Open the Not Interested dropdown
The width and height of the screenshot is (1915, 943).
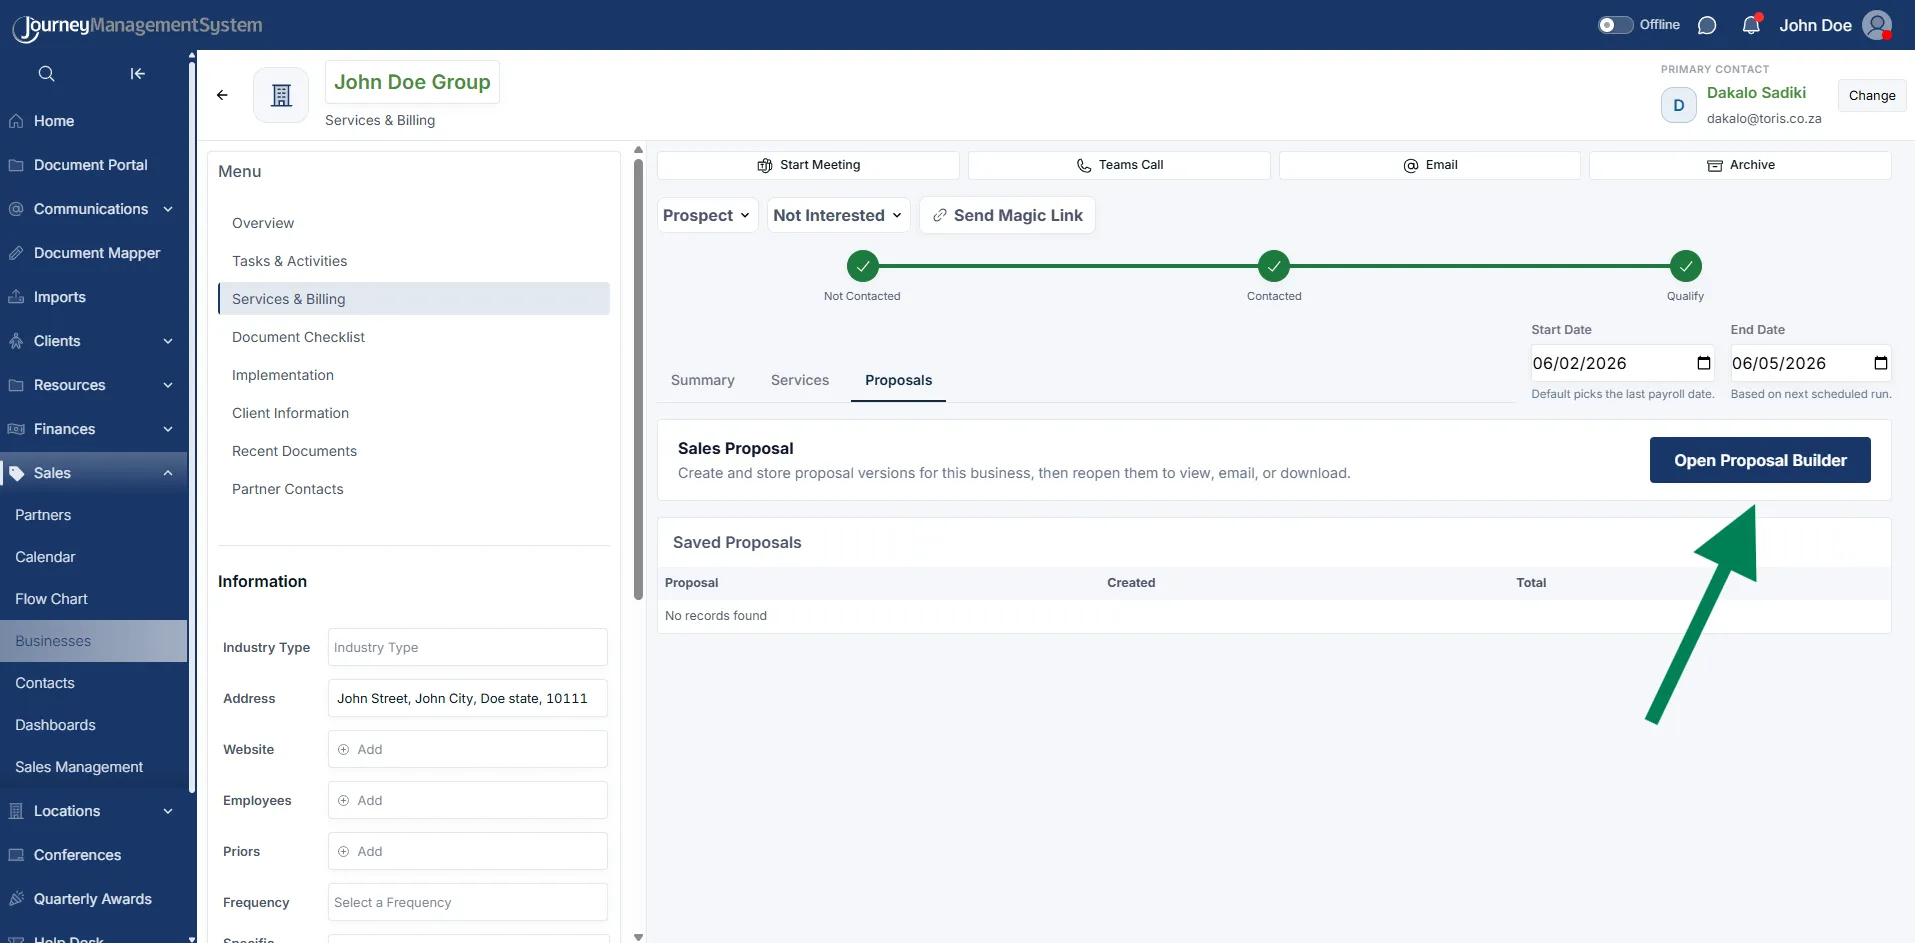tap(838, 215)
